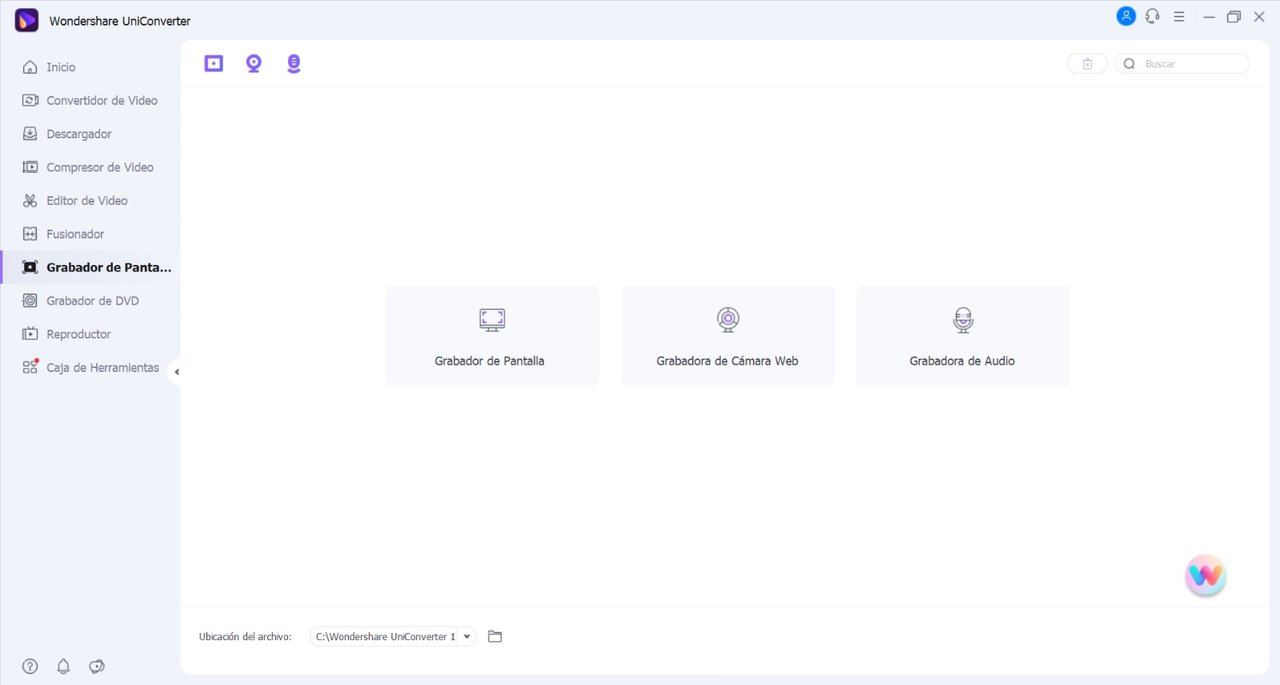The image size is (1280, 685).
Task: Open the user account profile icon
Action: [1126, 16]
